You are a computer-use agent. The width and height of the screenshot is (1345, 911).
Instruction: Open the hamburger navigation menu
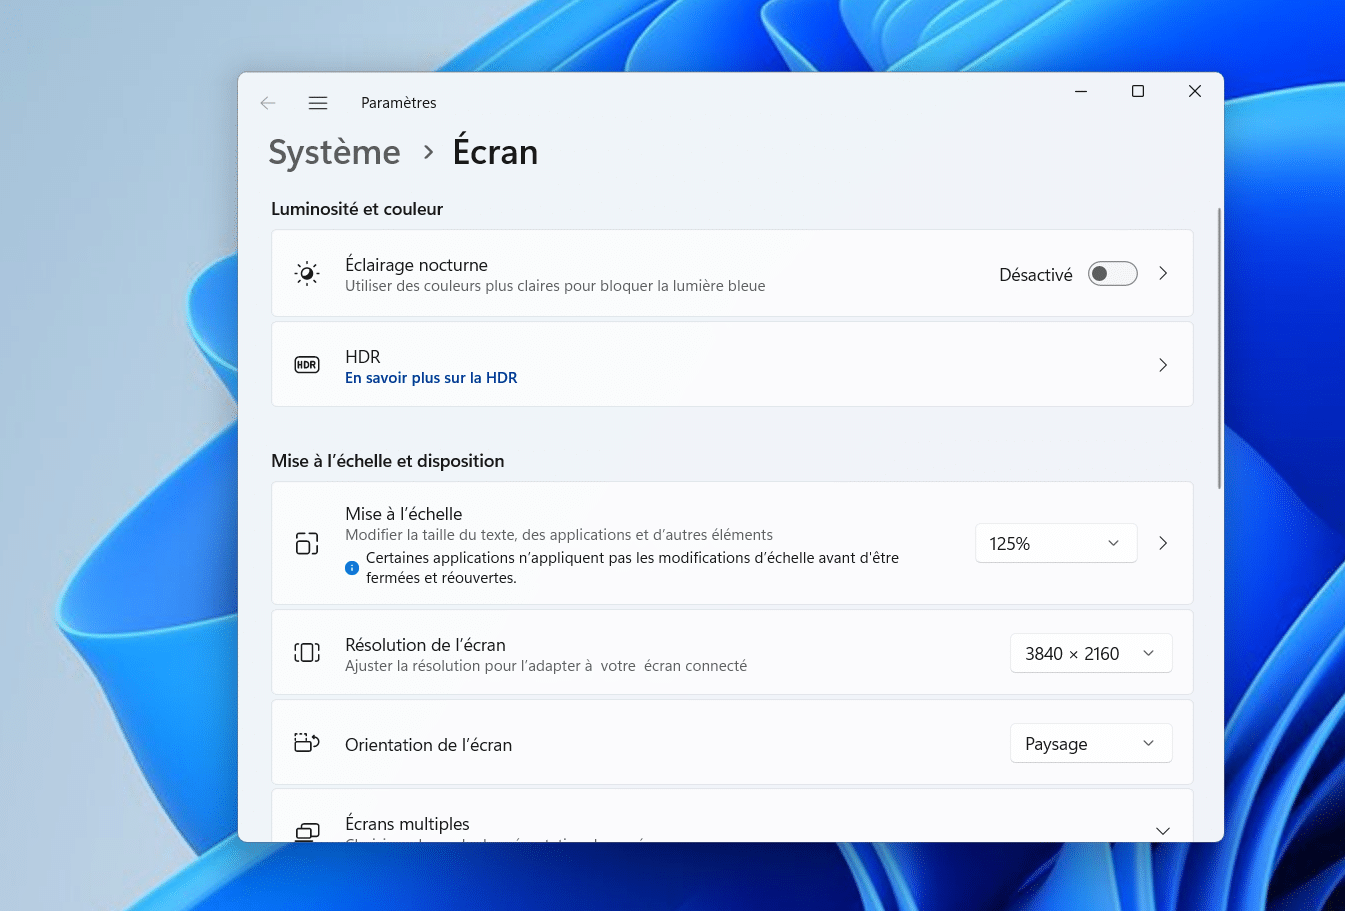(x=318, y=103)
